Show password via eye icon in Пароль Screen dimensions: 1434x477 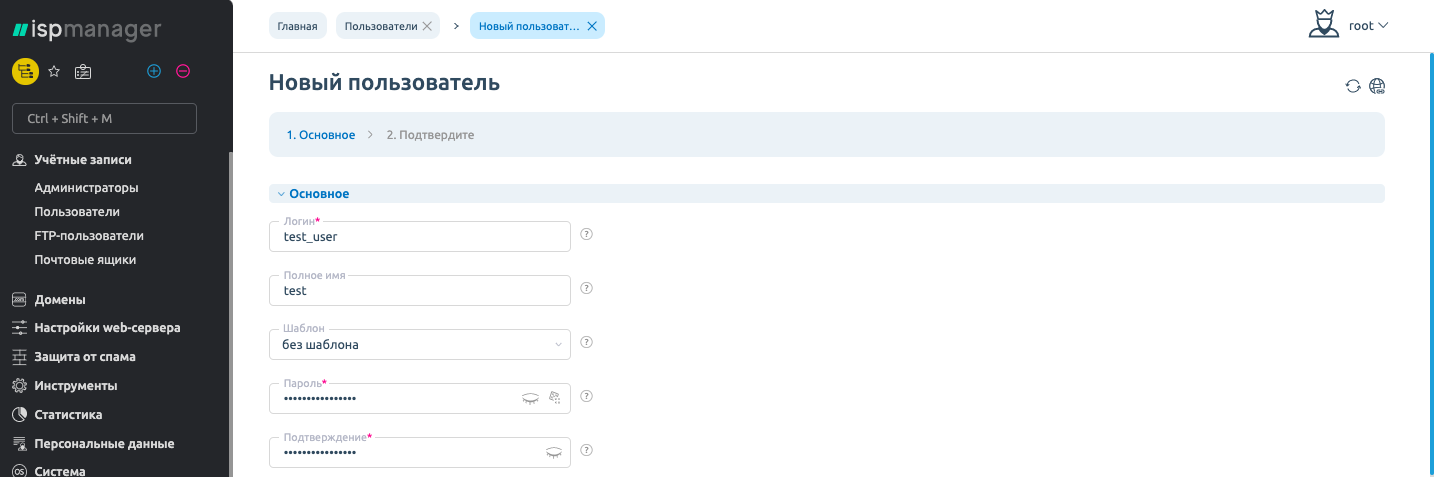[x=530, y=398]
